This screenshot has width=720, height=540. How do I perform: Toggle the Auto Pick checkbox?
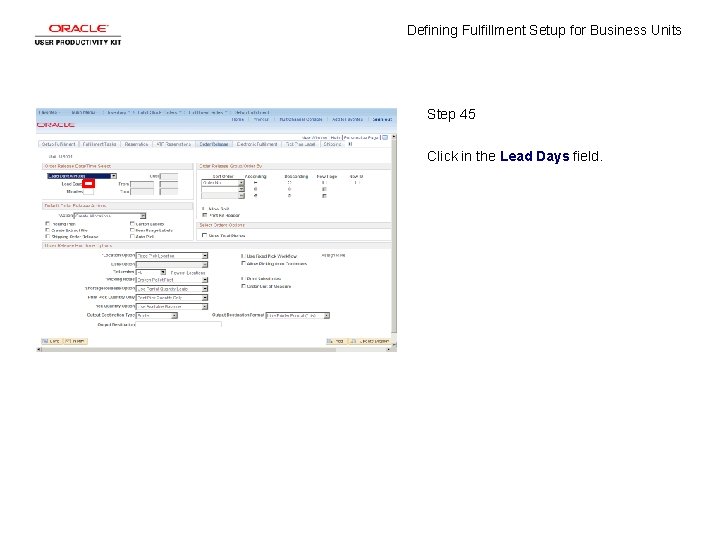pyautogui.click(x=132, y=236)
